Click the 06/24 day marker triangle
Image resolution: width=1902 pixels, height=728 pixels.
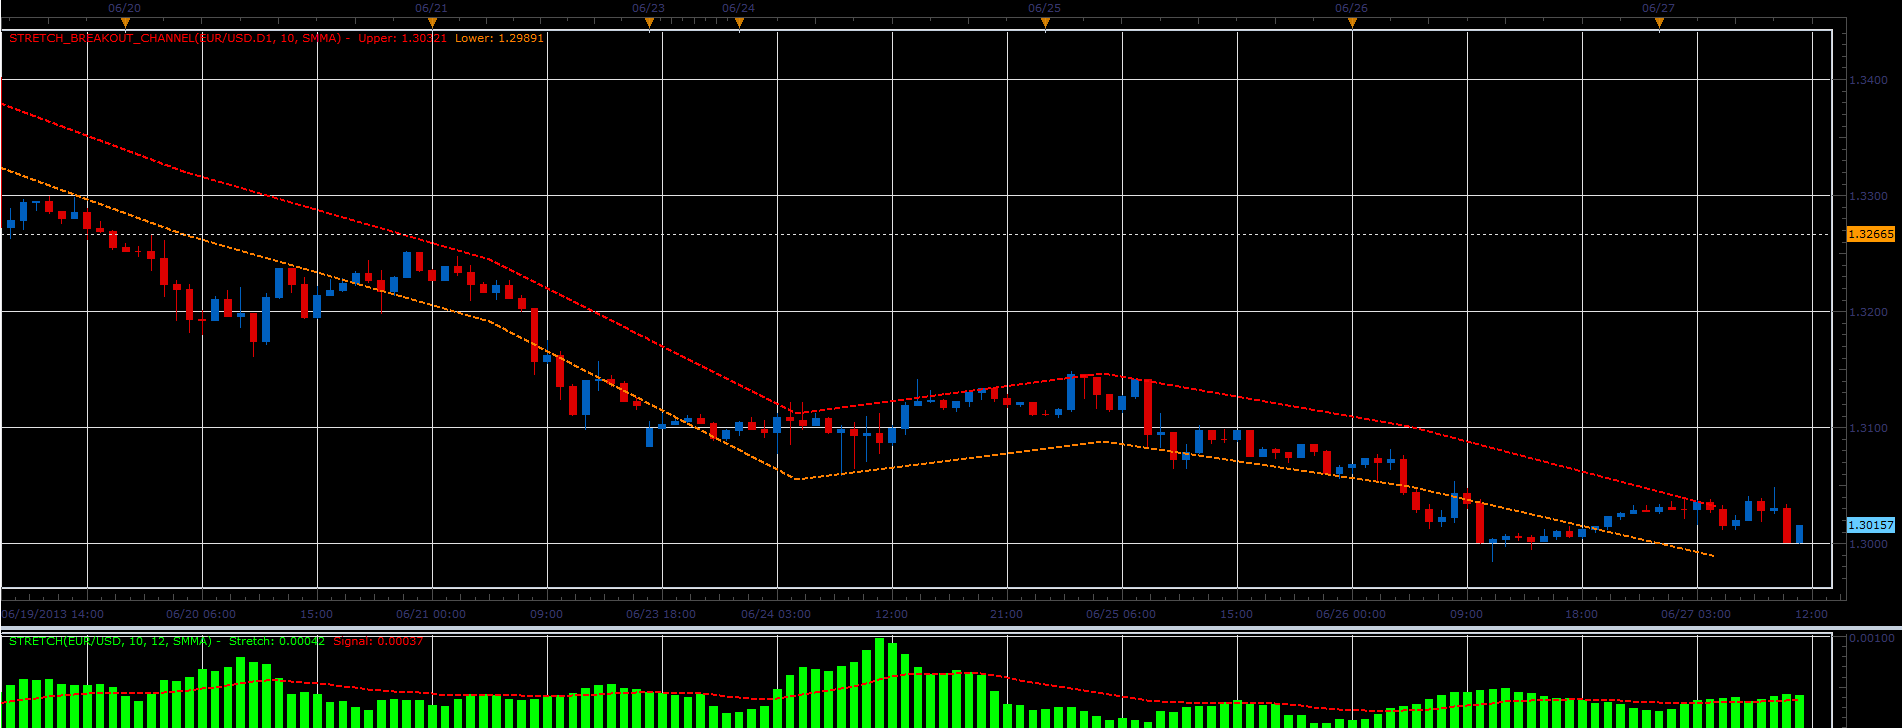[x=739, y=22]
